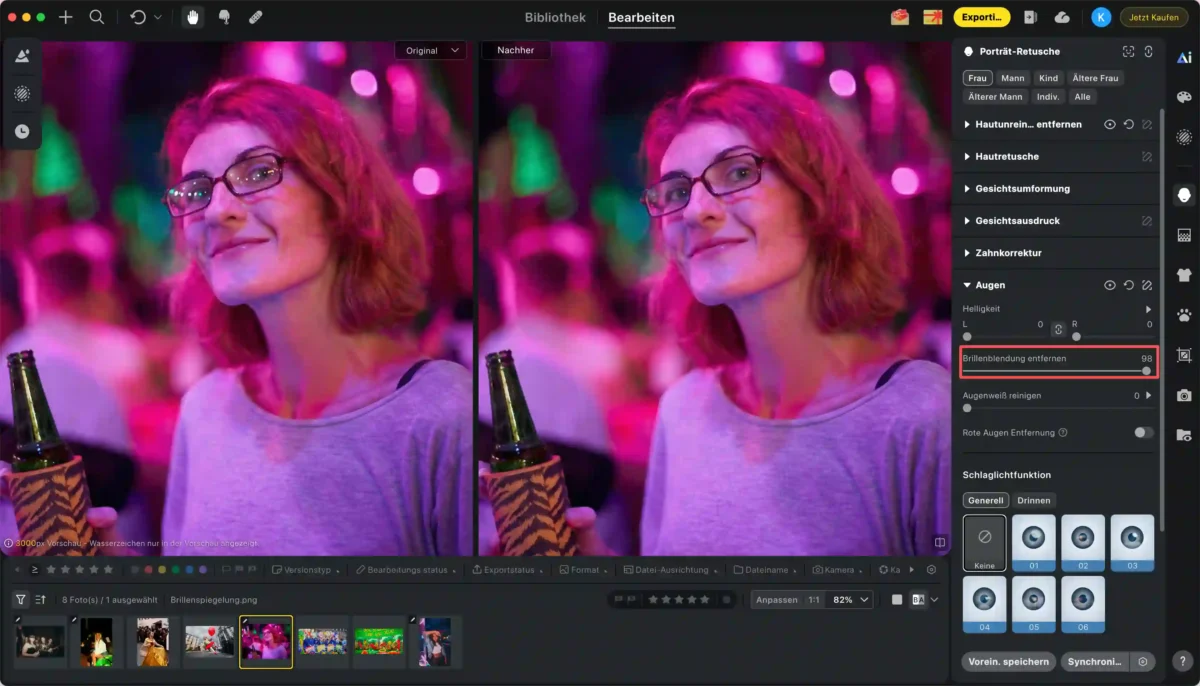This screenshot has height=686, width=1200.
Task: Open the structure tool with dotted circle icon
Action: click(x=24, y=94)
